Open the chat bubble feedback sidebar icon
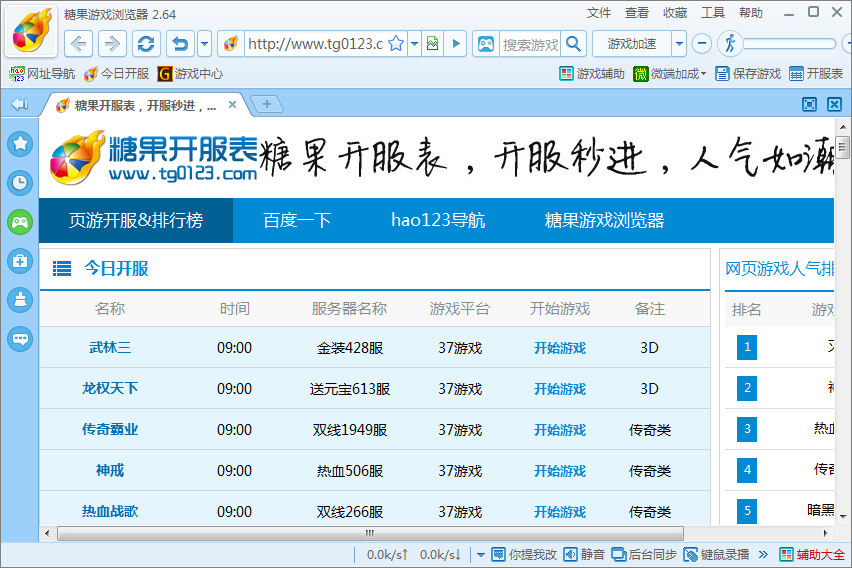The image size is (852, 568). tap(20, 339)
